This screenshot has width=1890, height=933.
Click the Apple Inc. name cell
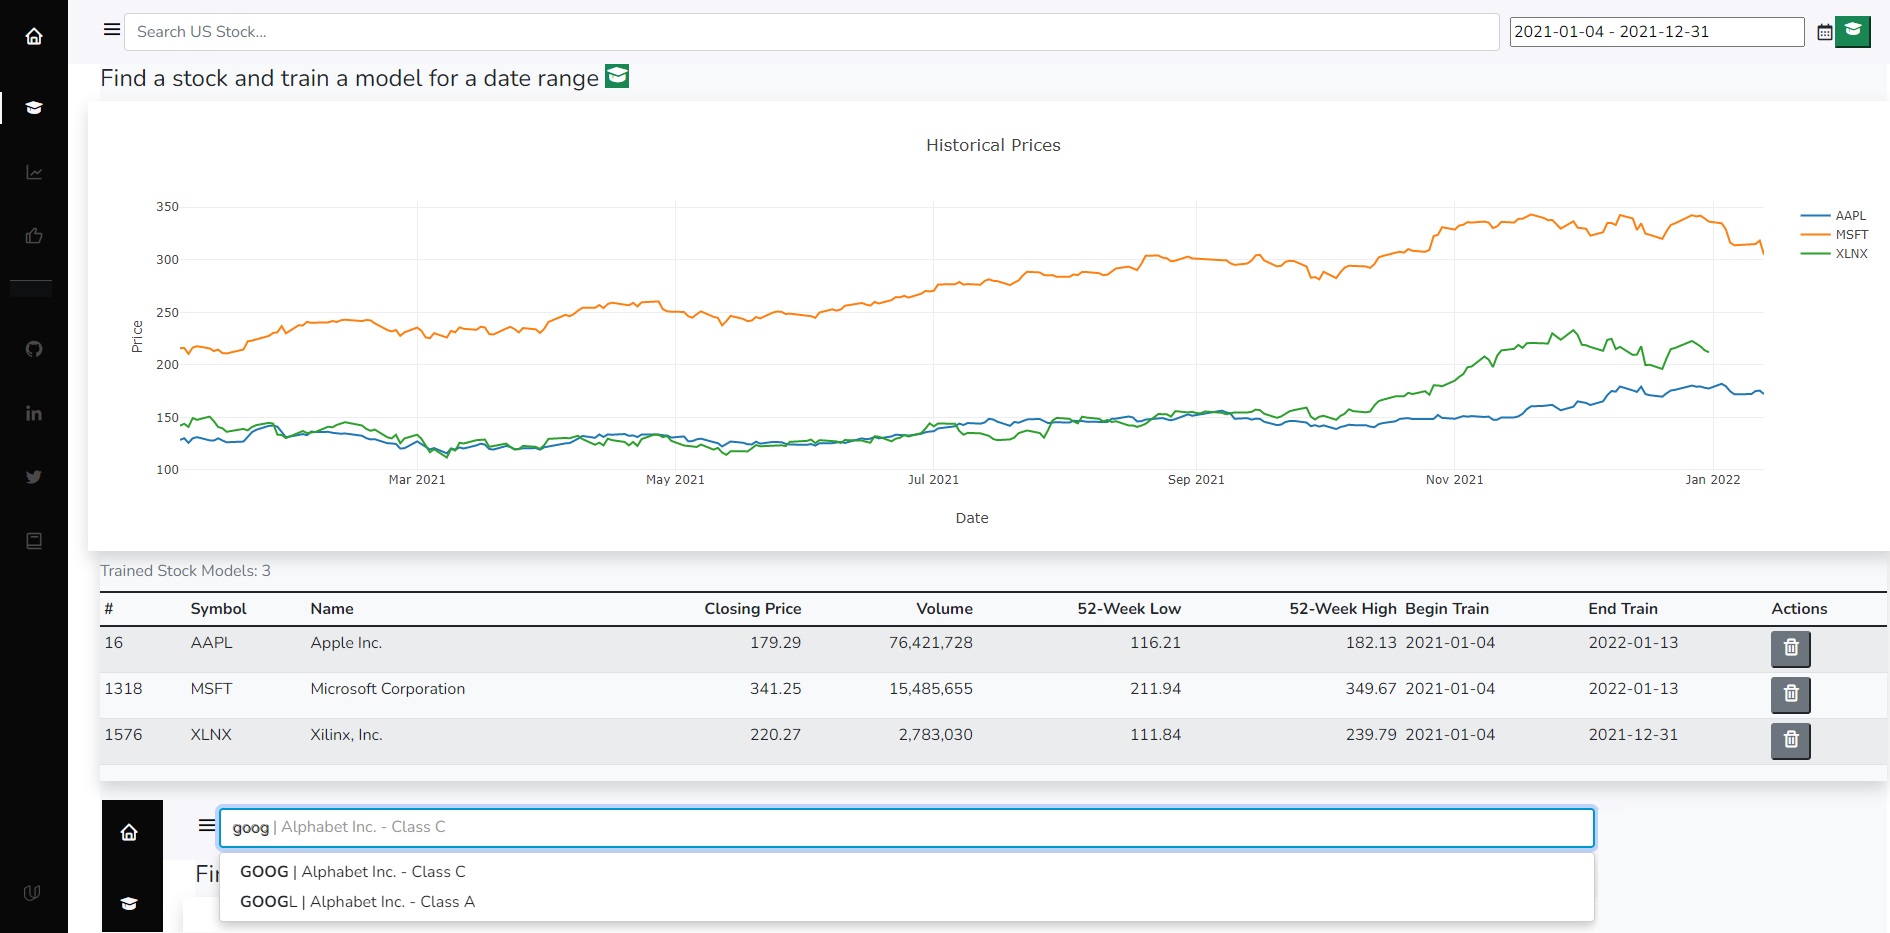pos(346,643)
